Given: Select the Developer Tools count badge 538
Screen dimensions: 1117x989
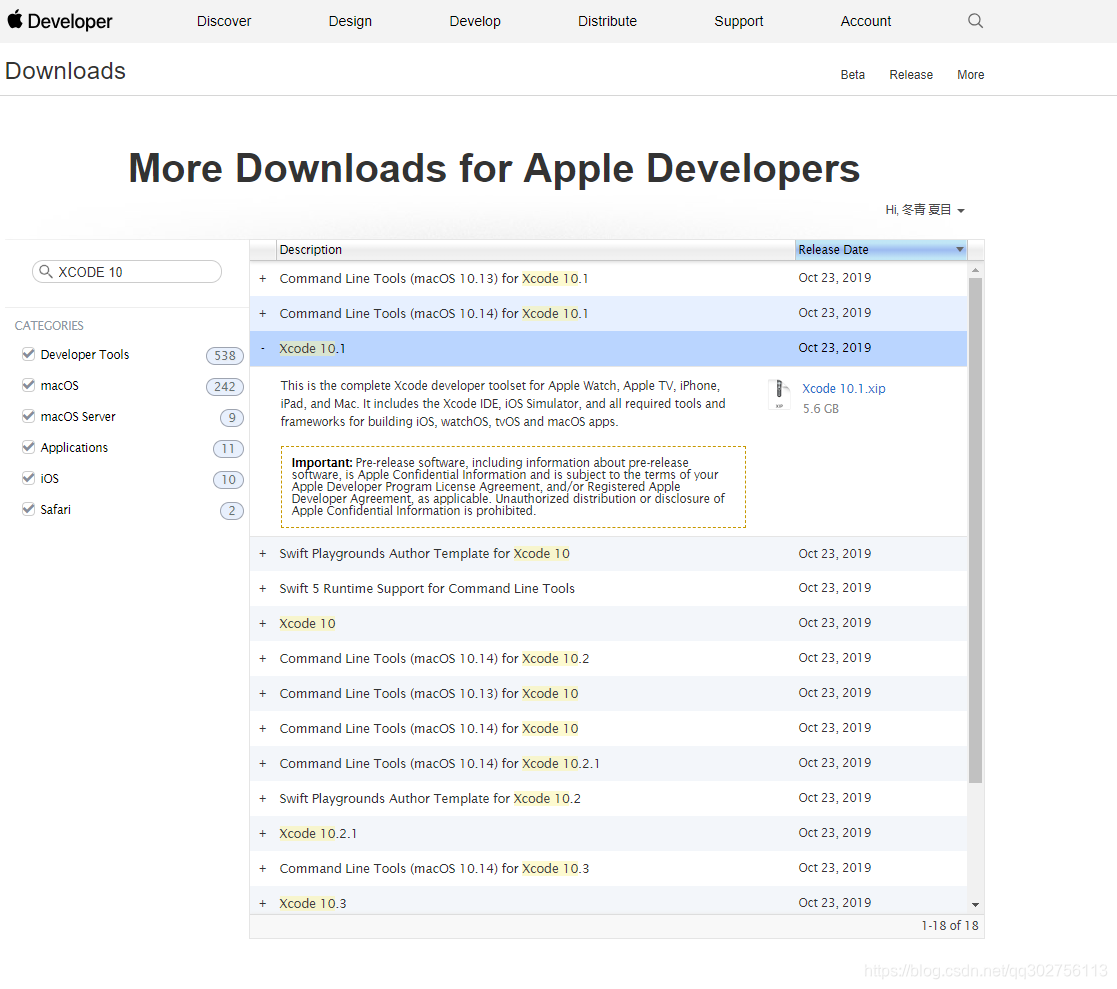Looking at the screenshot, I should pos(224,356).
